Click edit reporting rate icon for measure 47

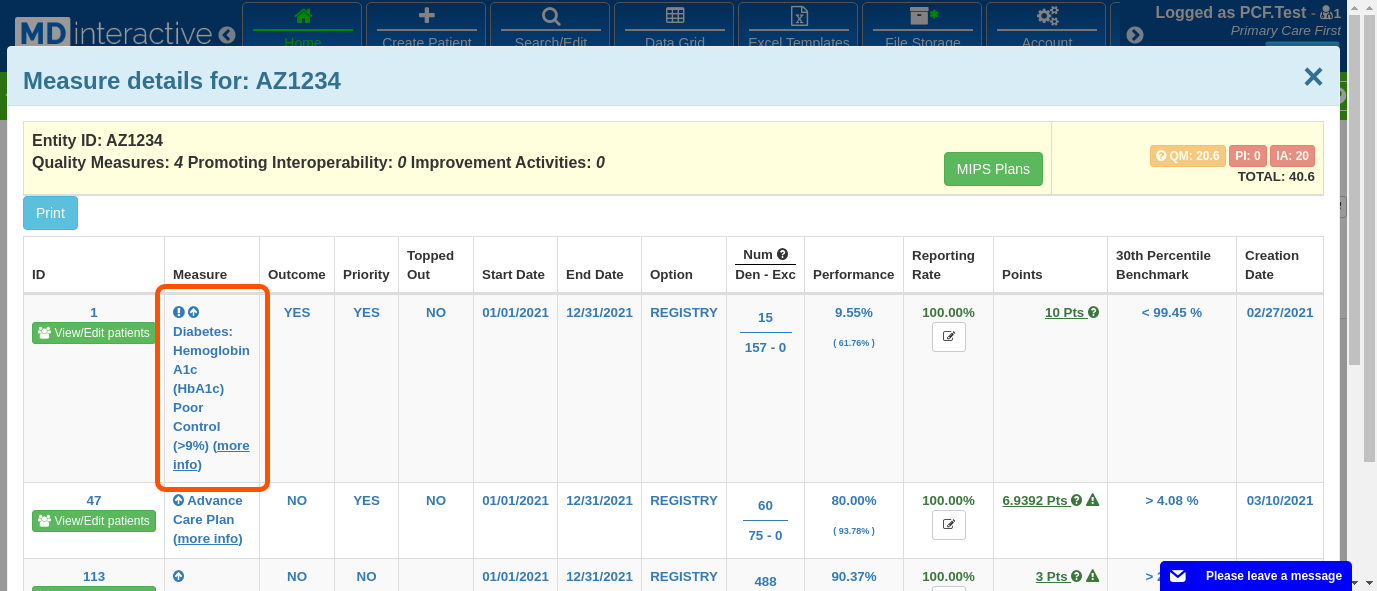tap(948, 525)
